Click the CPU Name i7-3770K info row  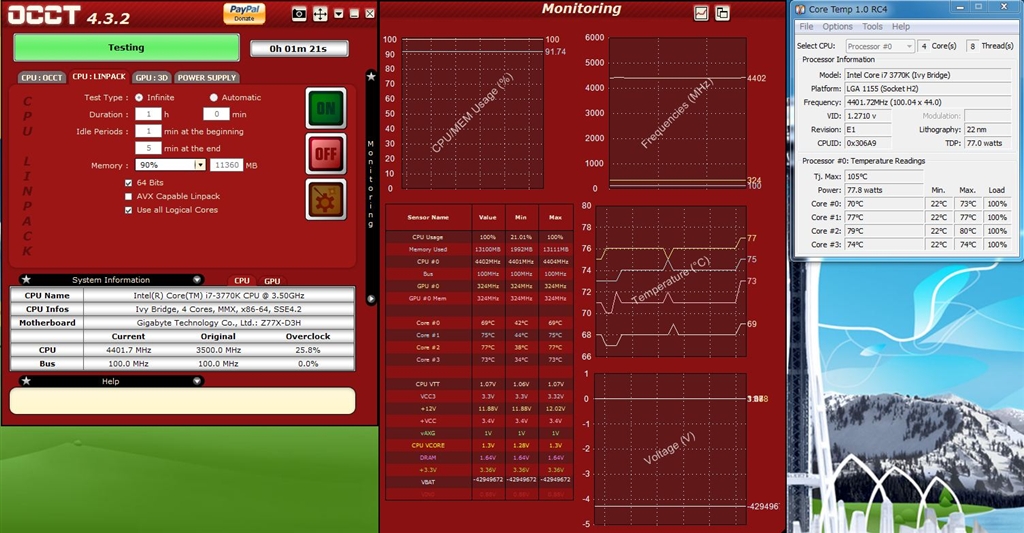182,295
